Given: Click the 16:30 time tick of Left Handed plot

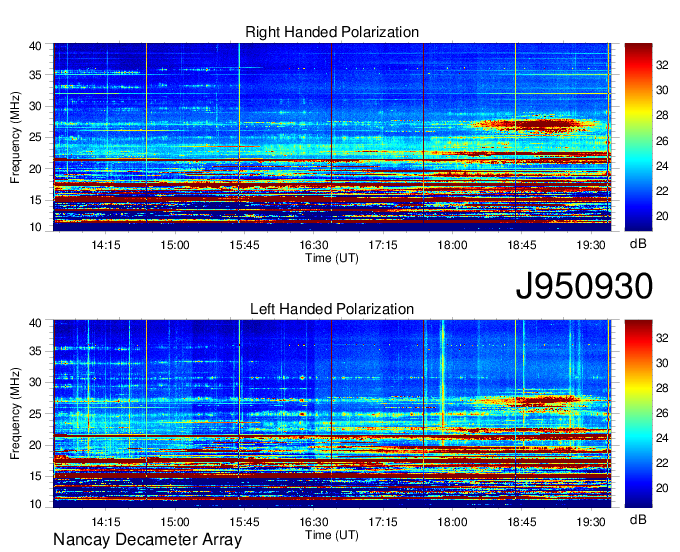Looking at the screenshot, I should [x=314, y=521].
